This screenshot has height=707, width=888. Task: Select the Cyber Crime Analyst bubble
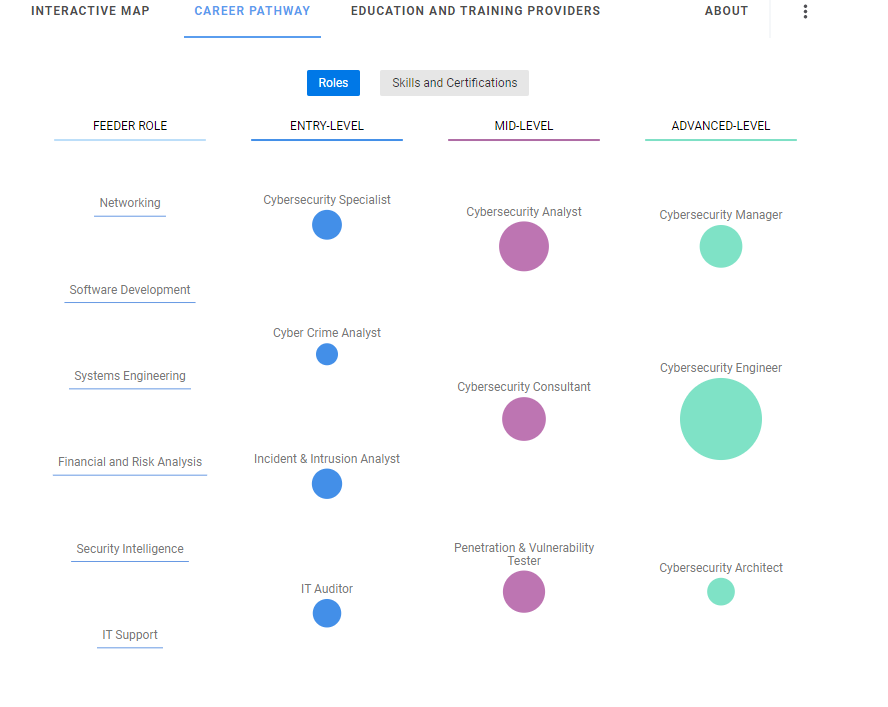tap(327, 354)
